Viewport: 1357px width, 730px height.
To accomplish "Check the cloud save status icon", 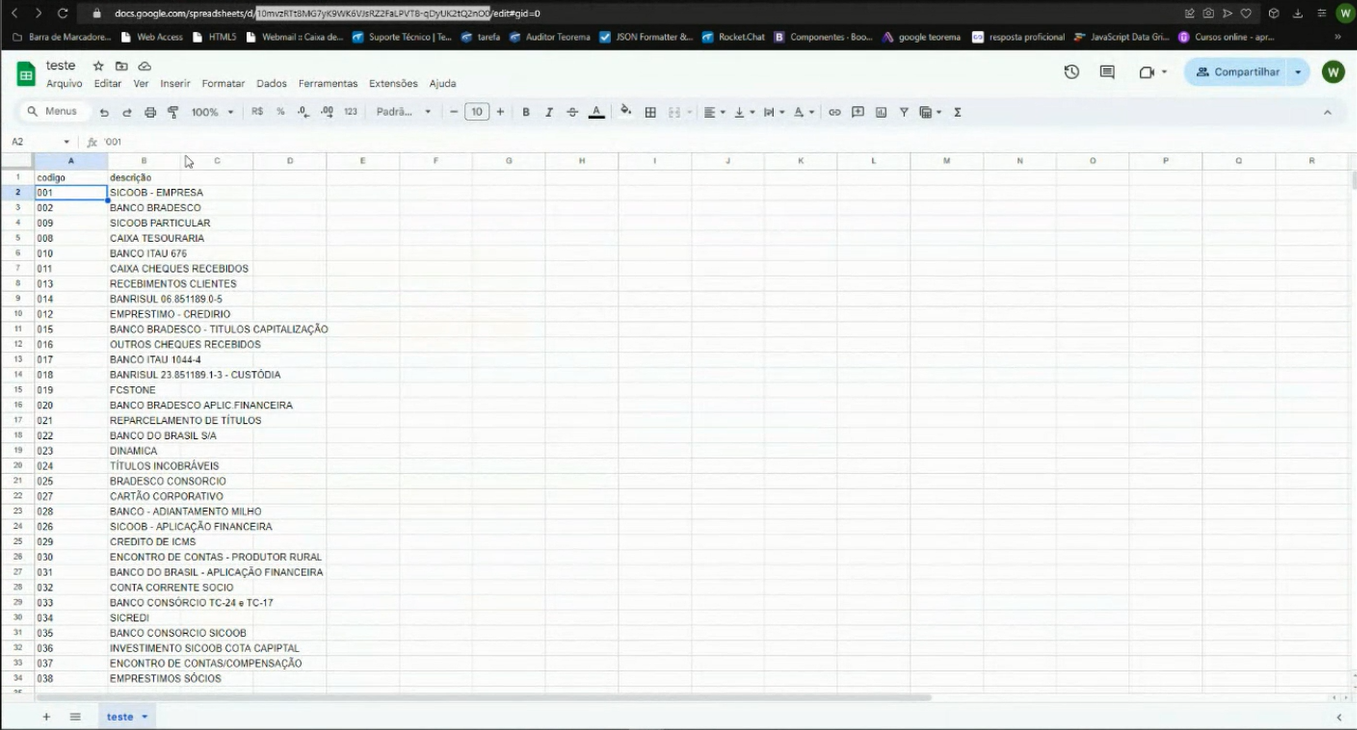I will pyautogui.click(x=144, y=66).
